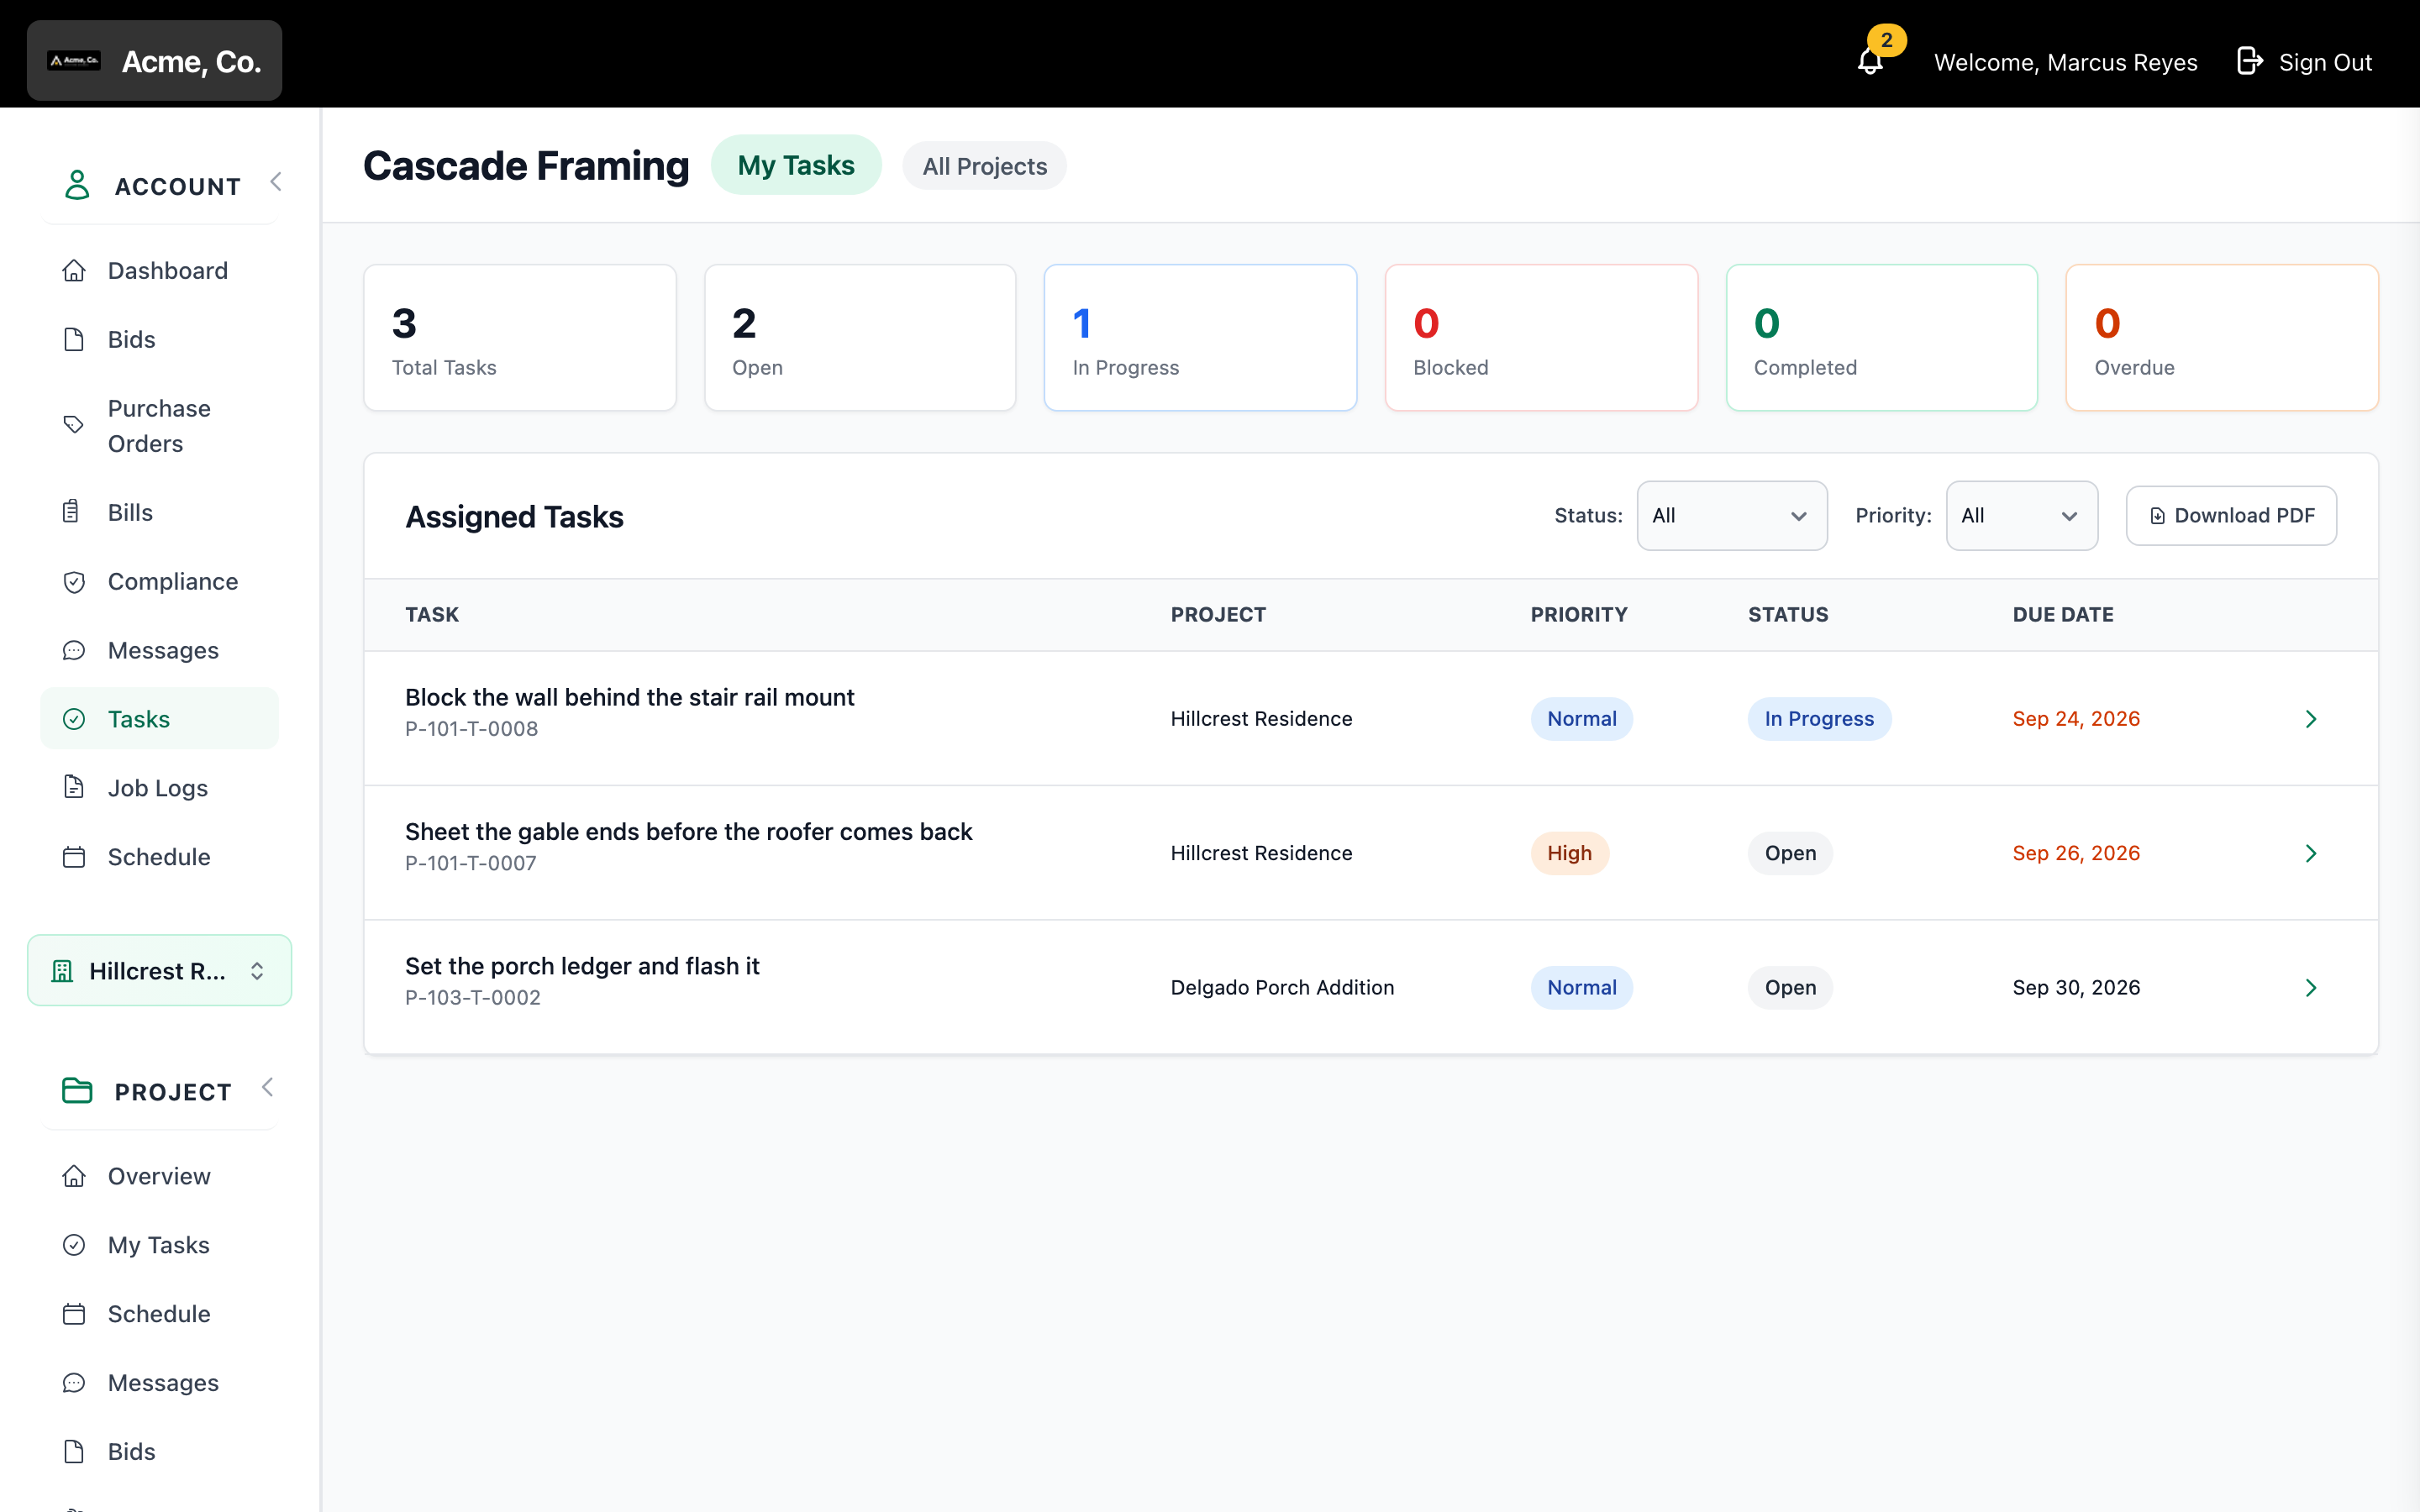Open Job Logs in sidebar
The image size is (2420, 1512).
click(x=160, y=788)
